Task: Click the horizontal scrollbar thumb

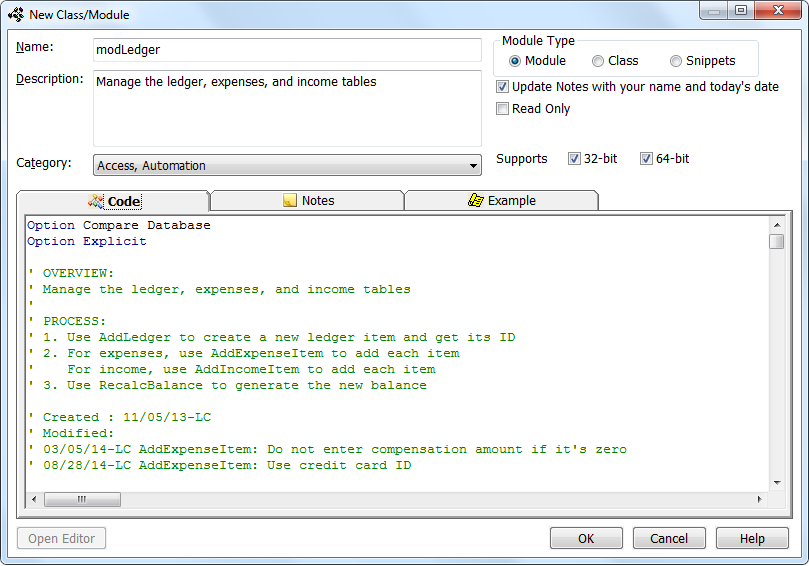Action: pyautogui.click(x=83, y=499)
